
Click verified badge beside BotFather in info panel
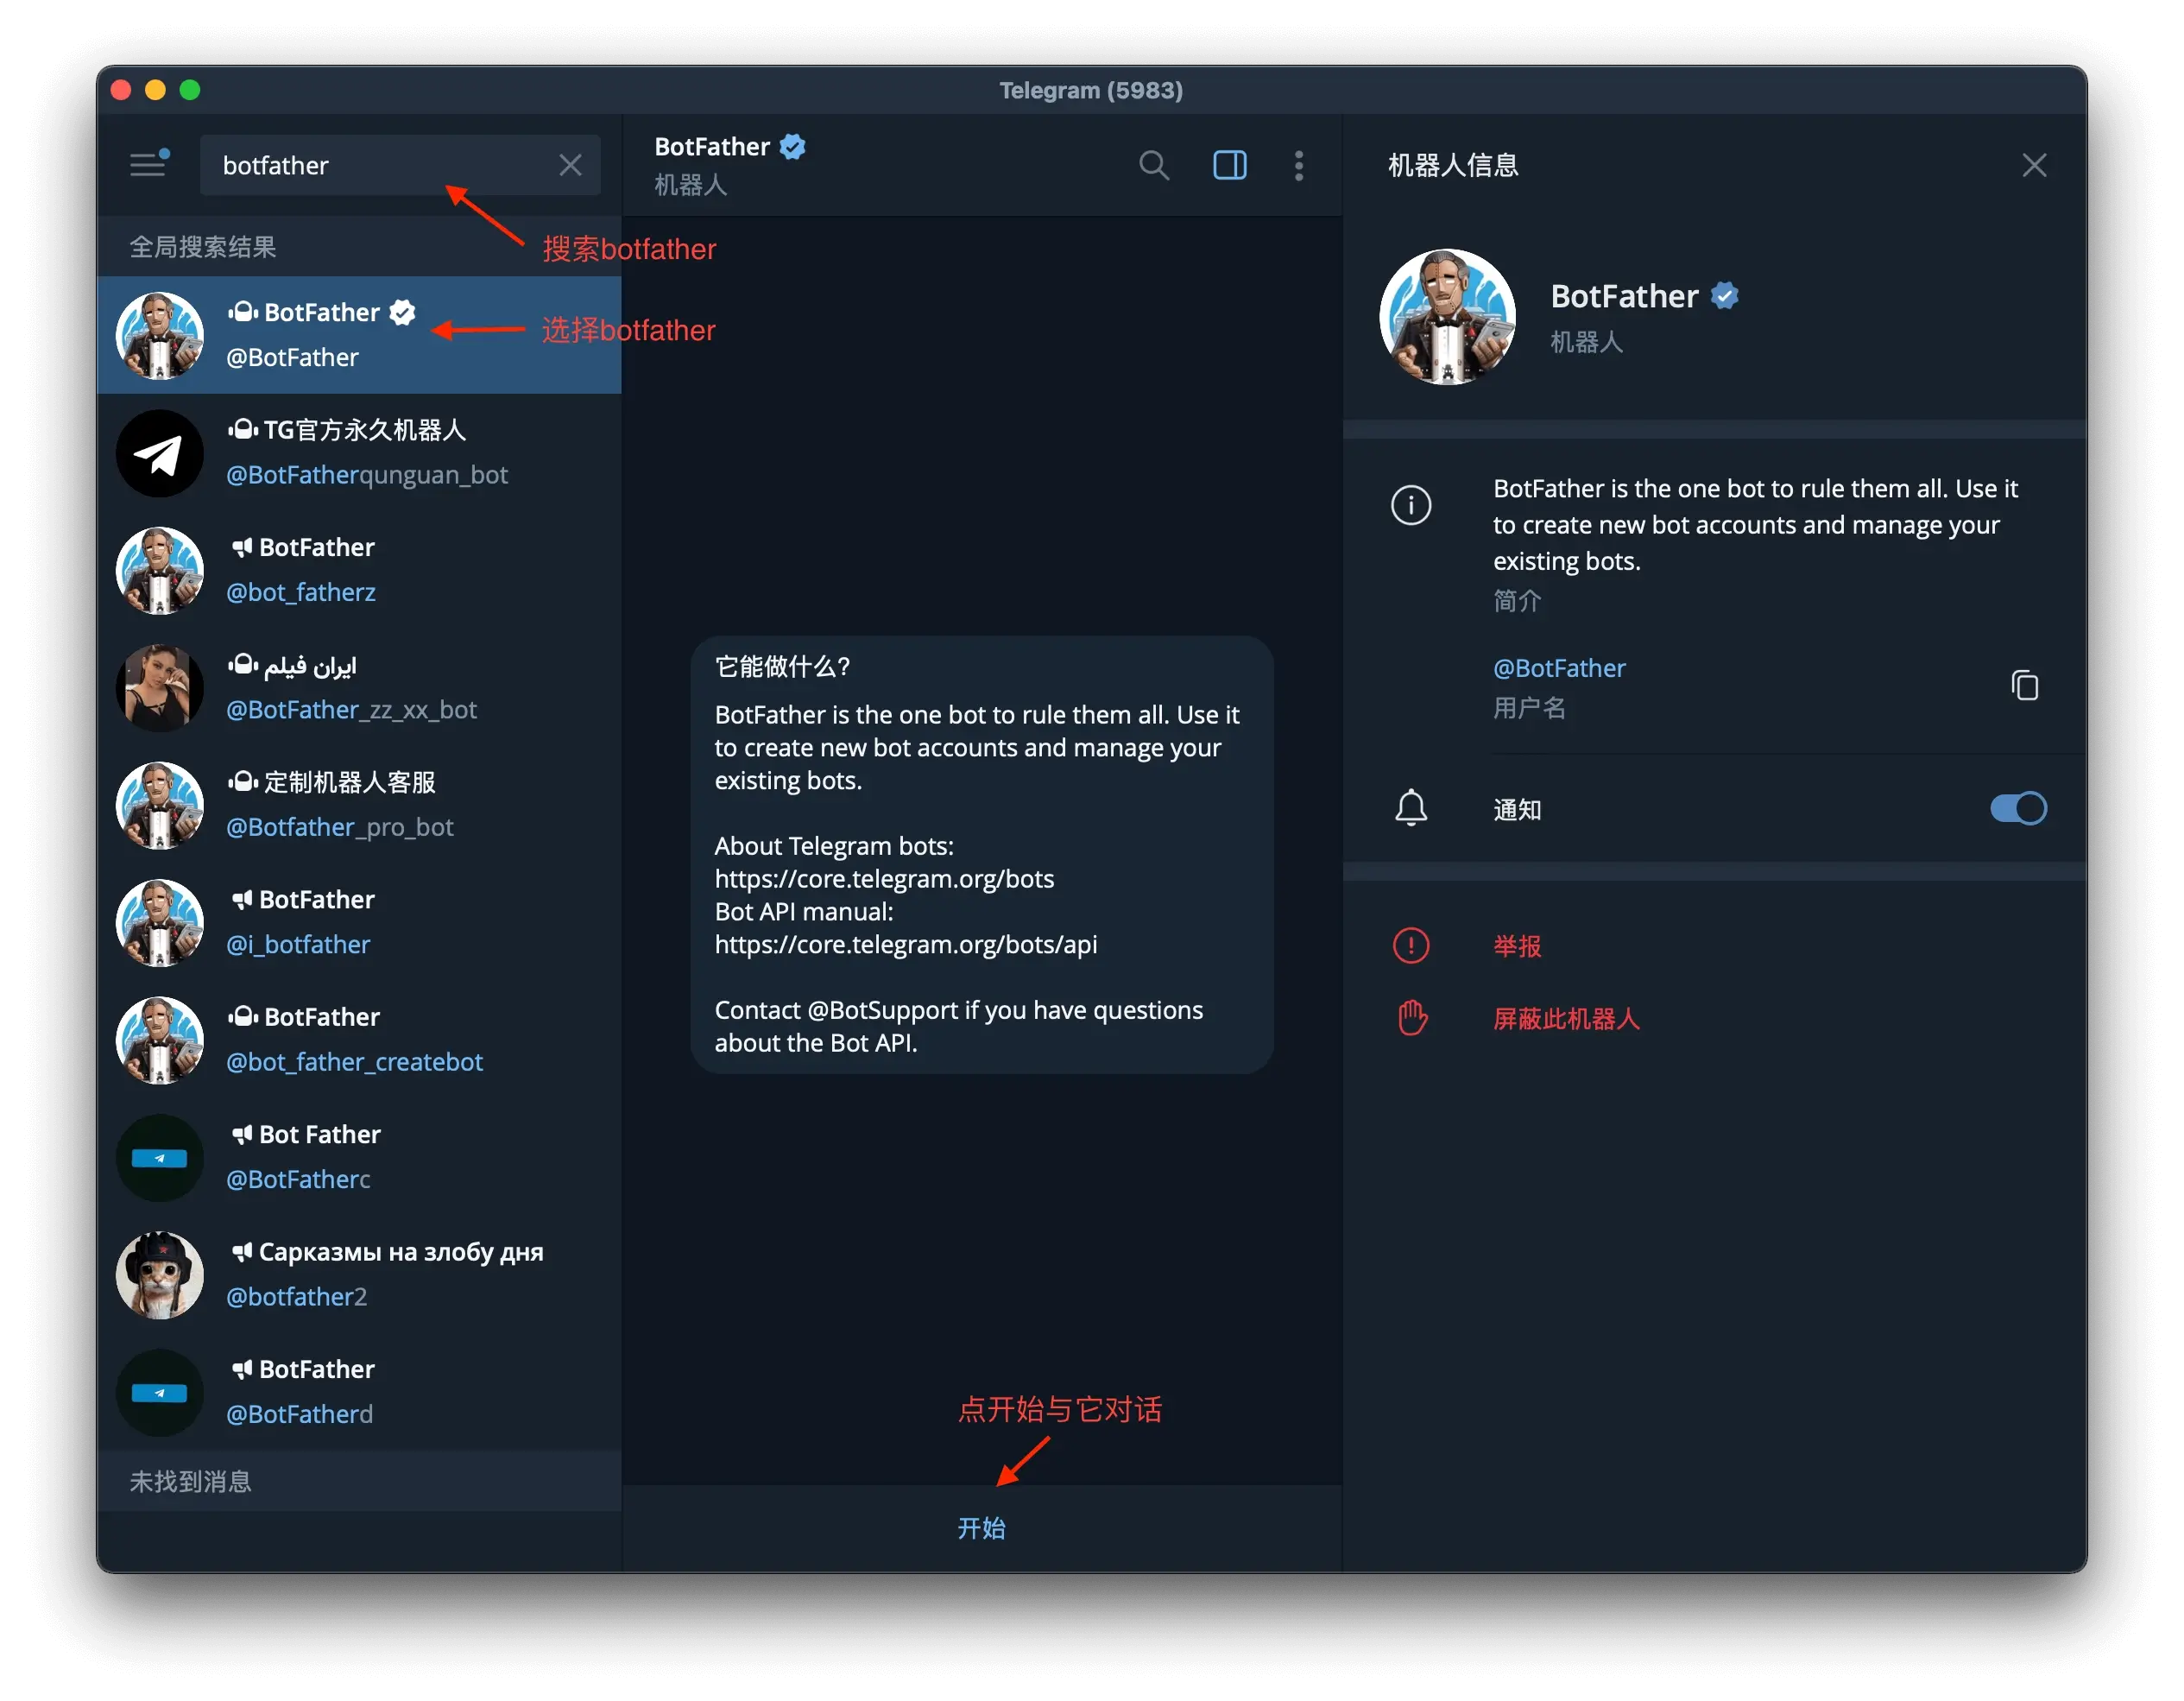1724,296
